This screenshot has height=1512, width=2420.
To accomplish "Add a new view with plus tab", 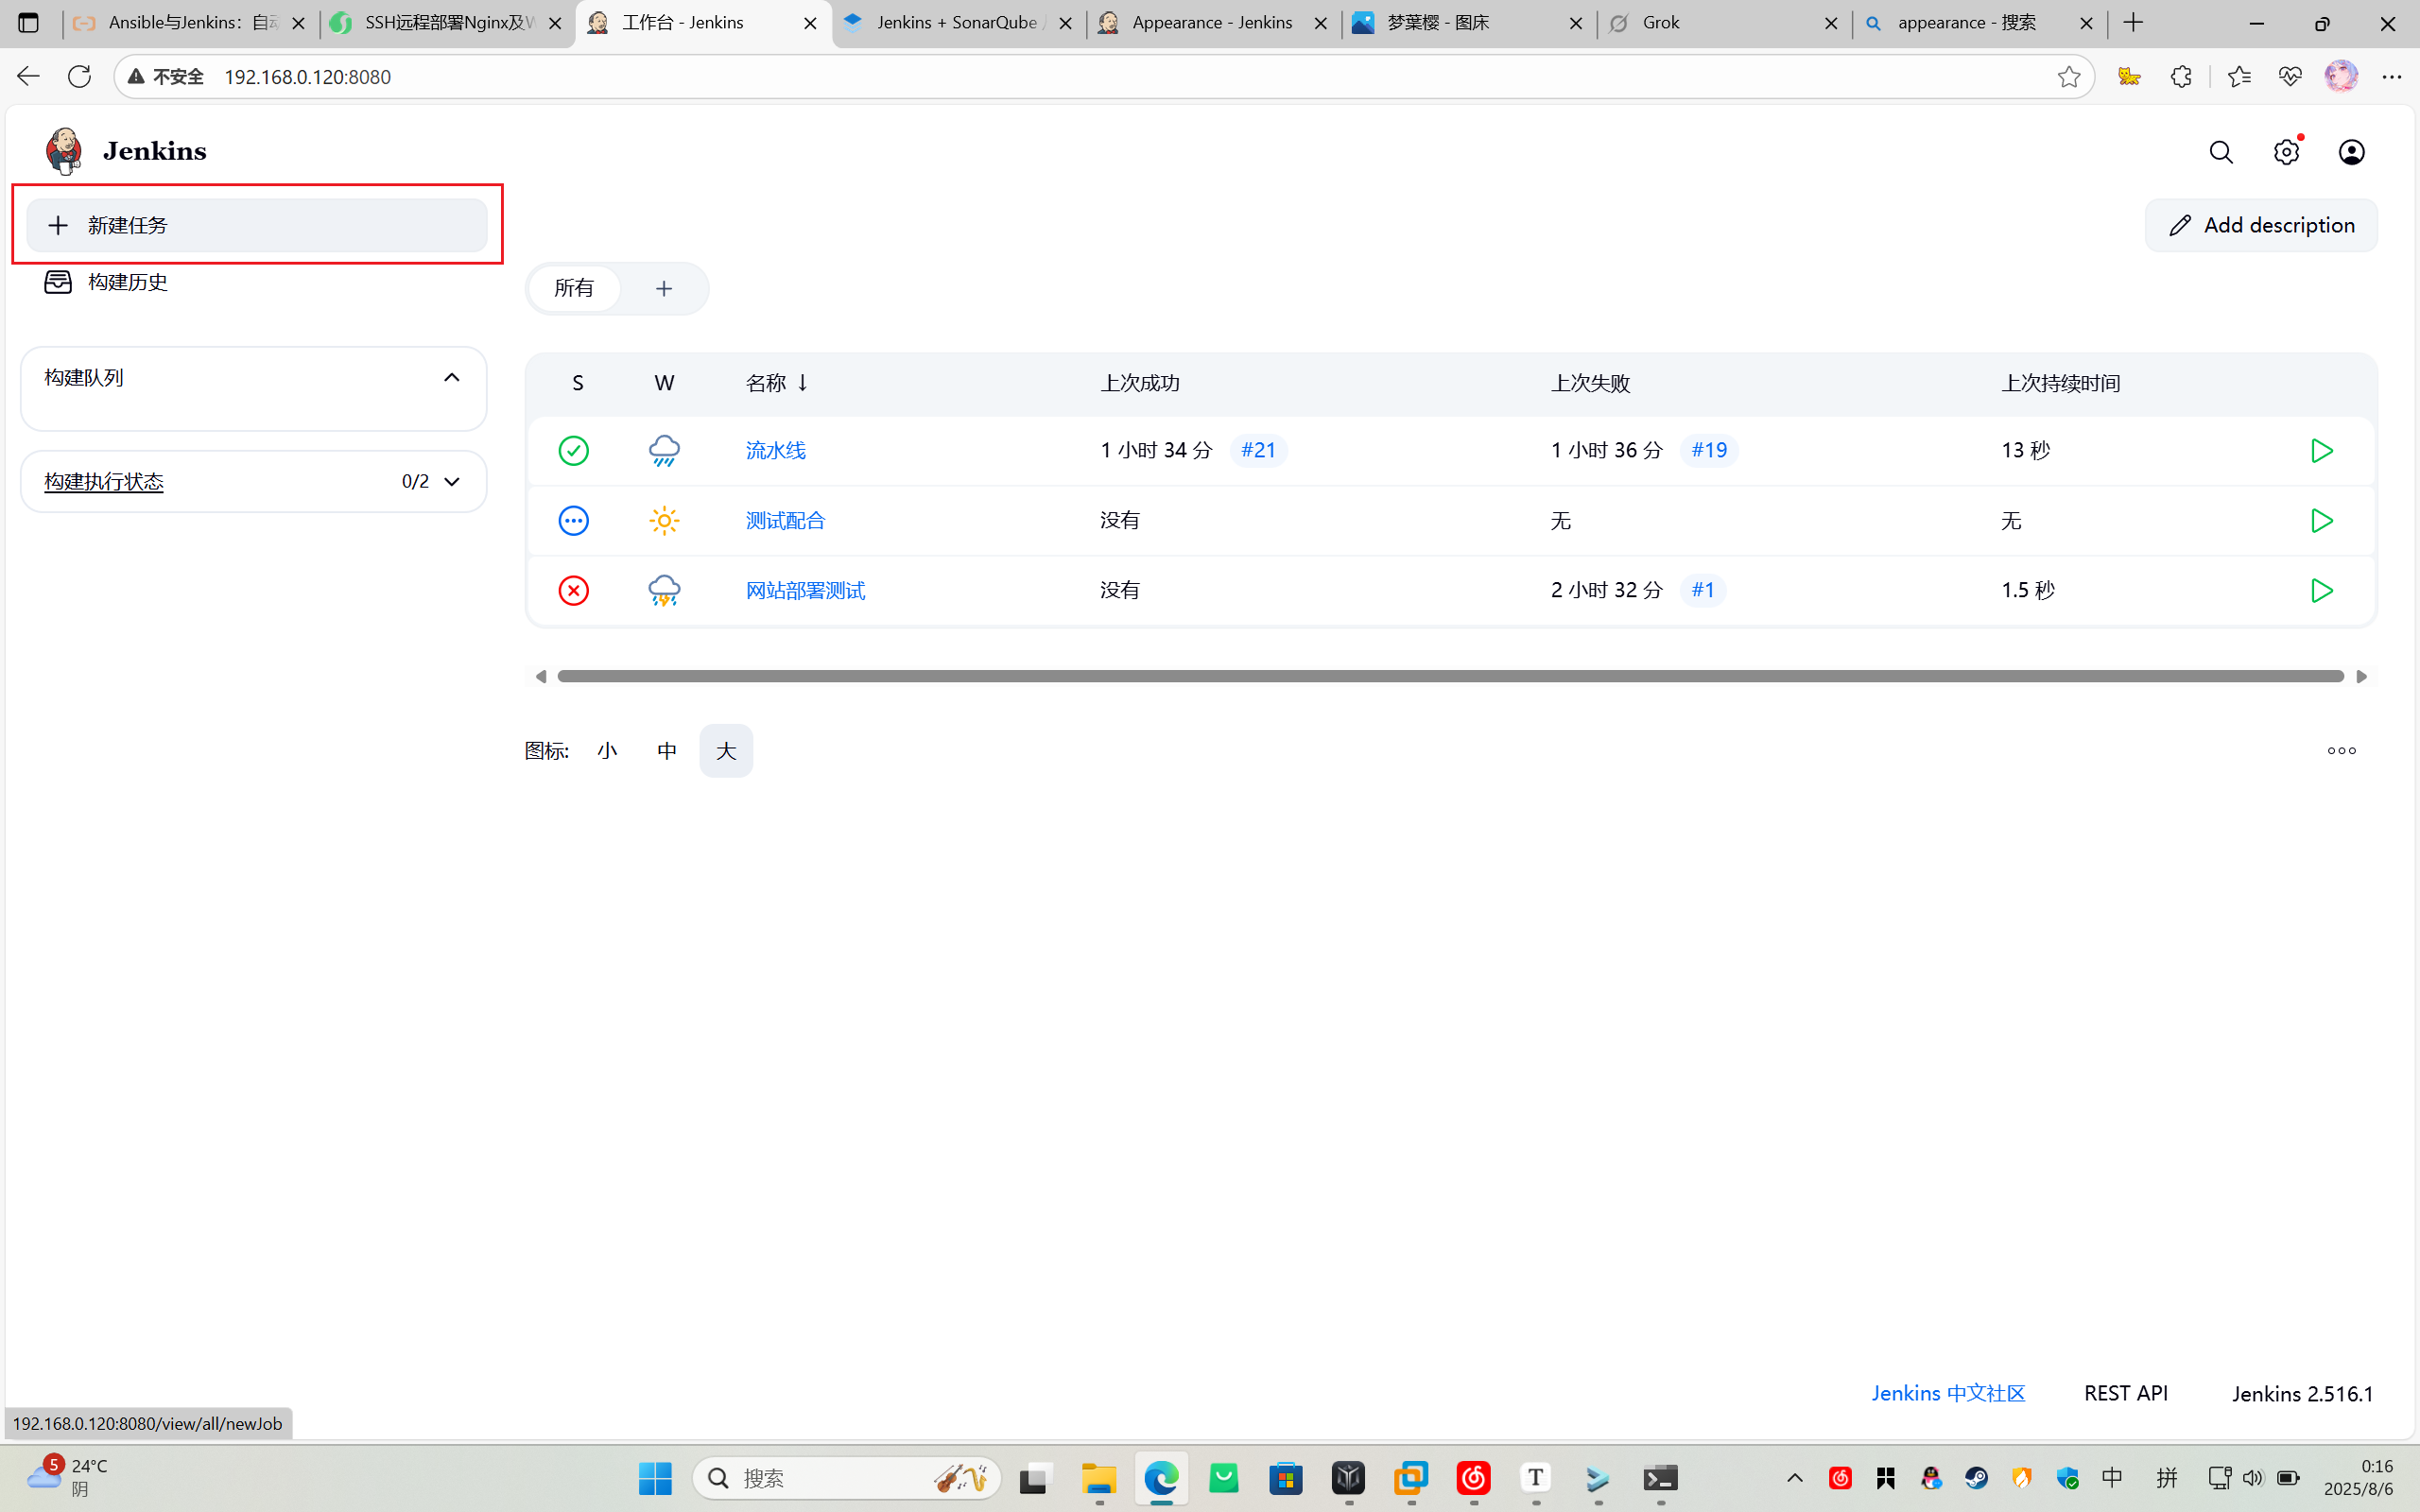I will click(x=664, y=288).
